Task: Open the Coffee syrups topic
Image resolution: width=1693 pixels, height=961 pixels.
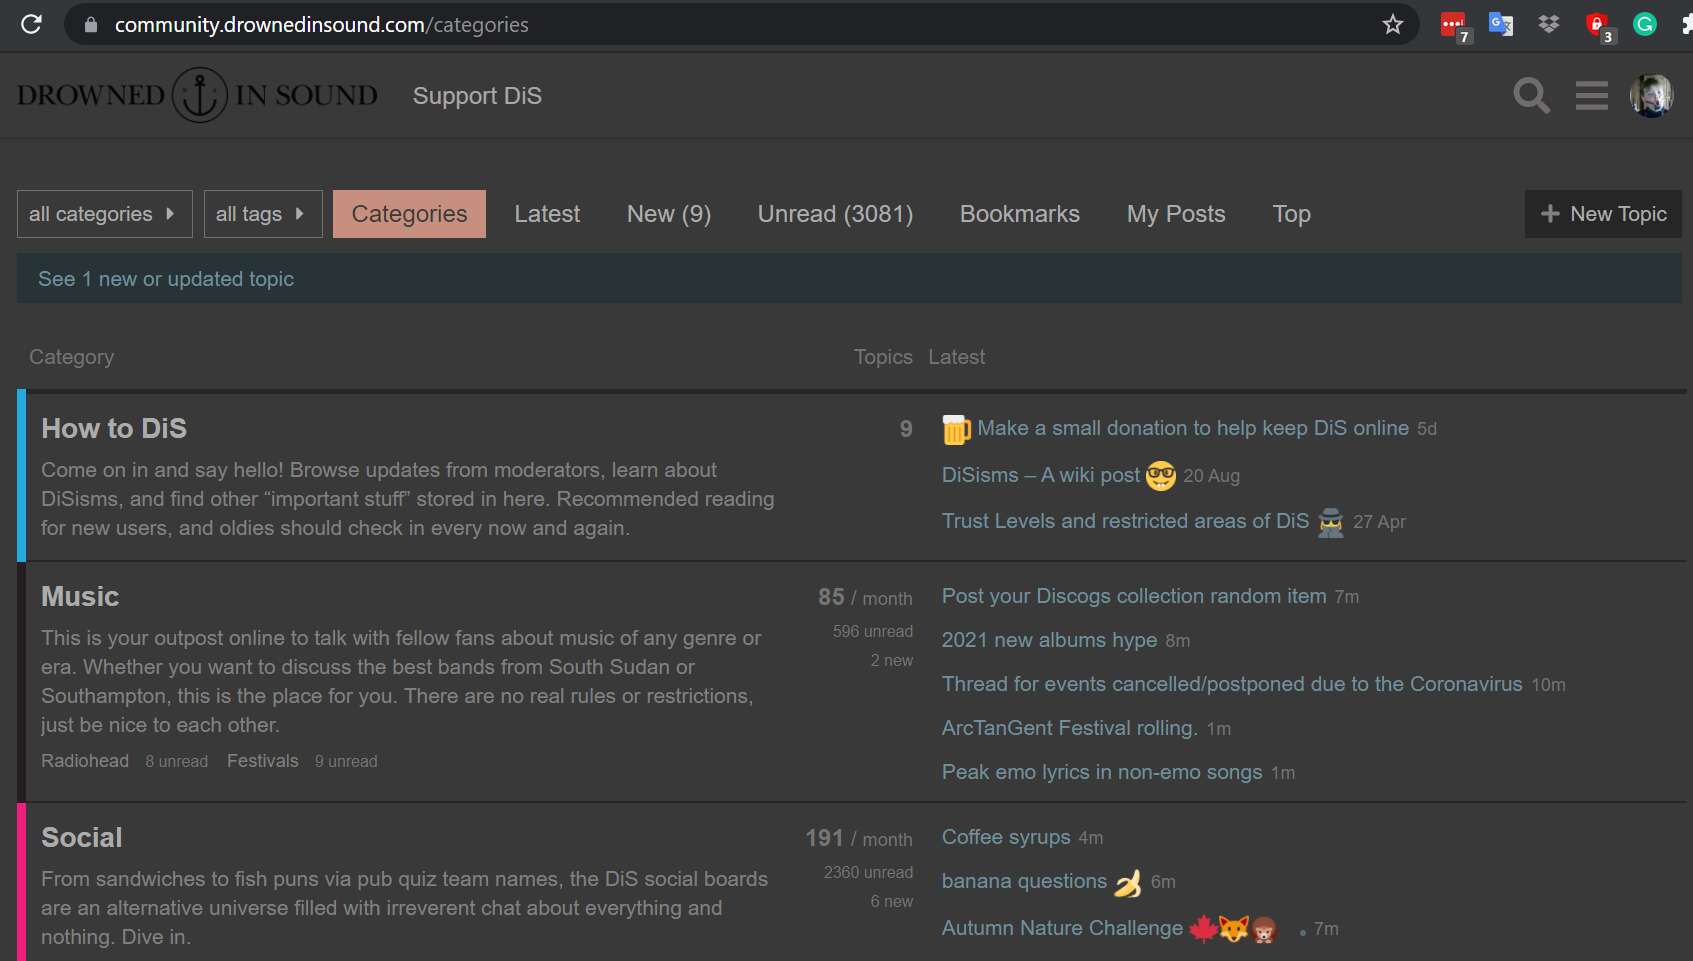Action: pos(1006,837)
